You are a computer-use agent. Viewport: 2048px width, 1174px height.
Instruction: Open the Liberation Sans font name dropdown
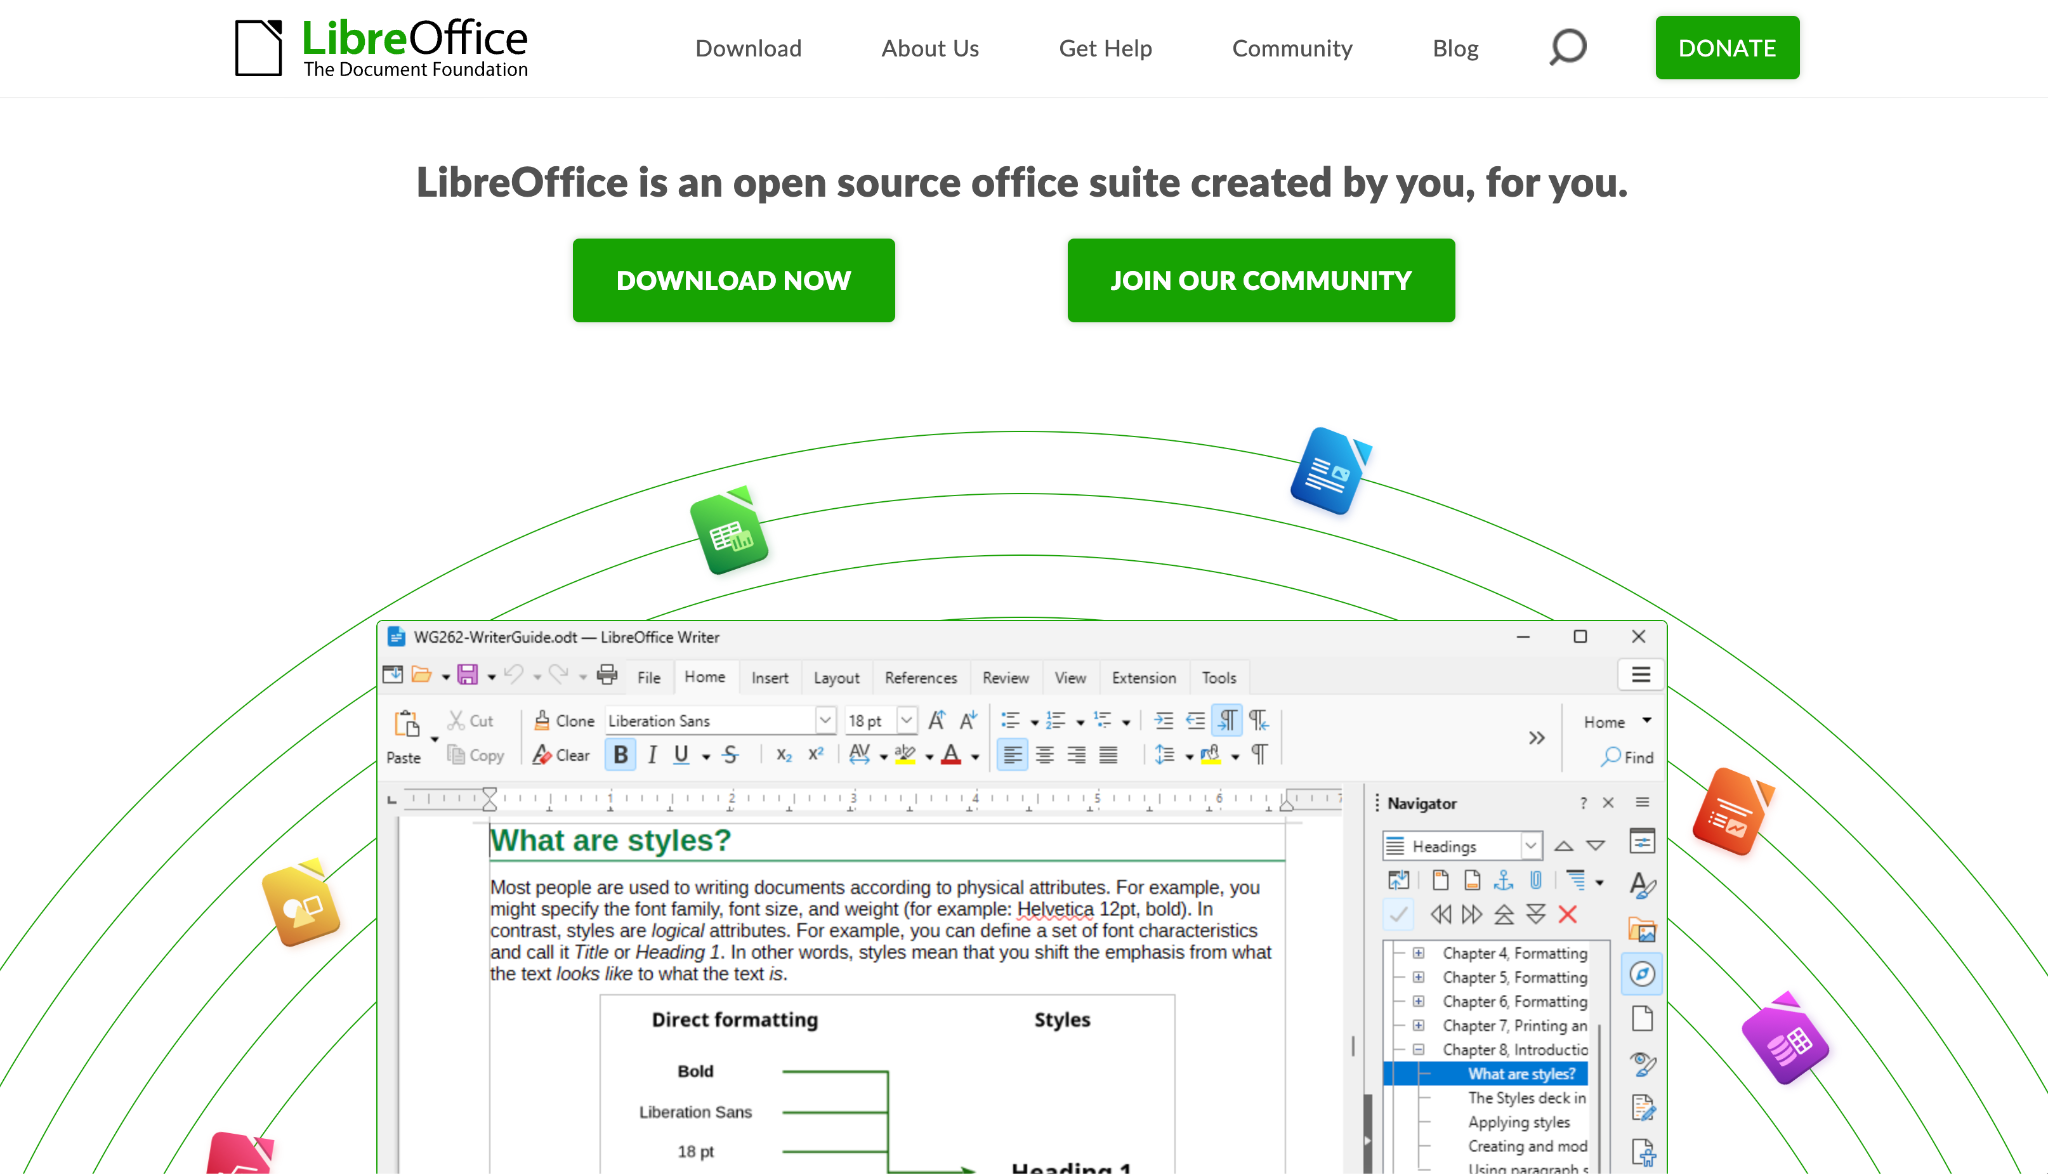(825, 720)
